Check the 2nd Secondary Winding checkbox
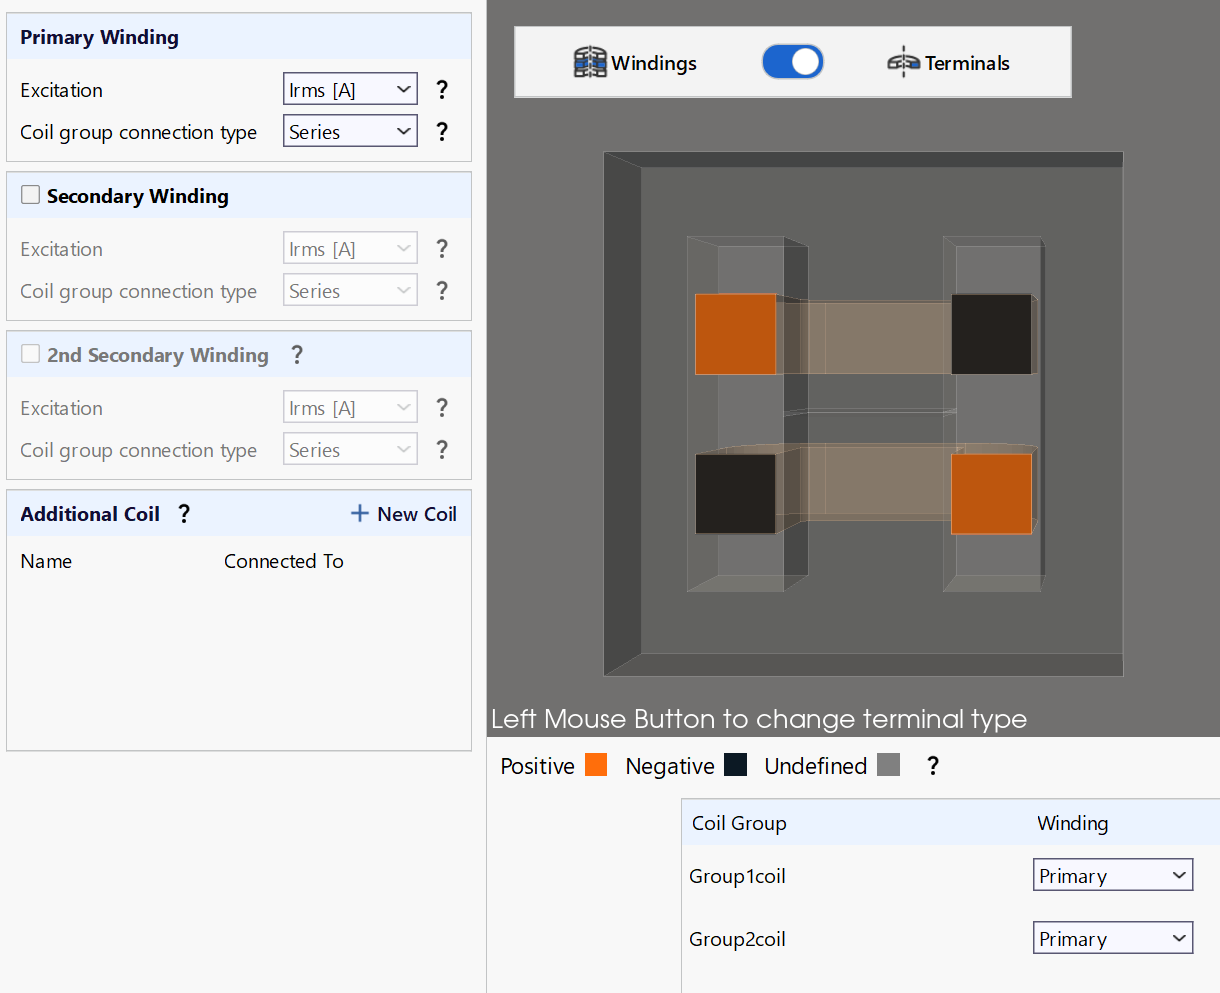This screenshot has height=993, width=1220. pyautogui.click(x=31, y=354)
